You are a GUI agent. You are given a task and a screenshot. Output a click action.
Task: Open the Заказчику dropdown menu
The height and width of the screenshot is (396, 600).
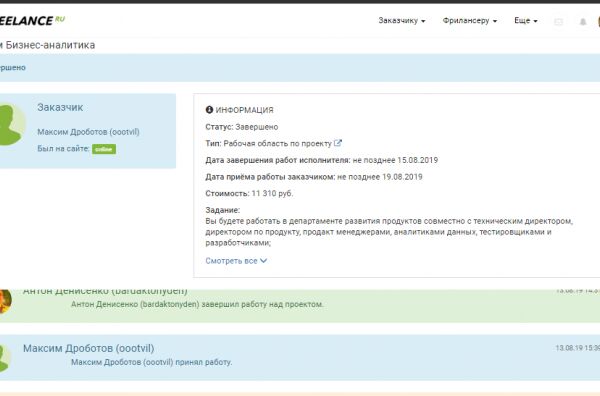(x=402, y=21)
